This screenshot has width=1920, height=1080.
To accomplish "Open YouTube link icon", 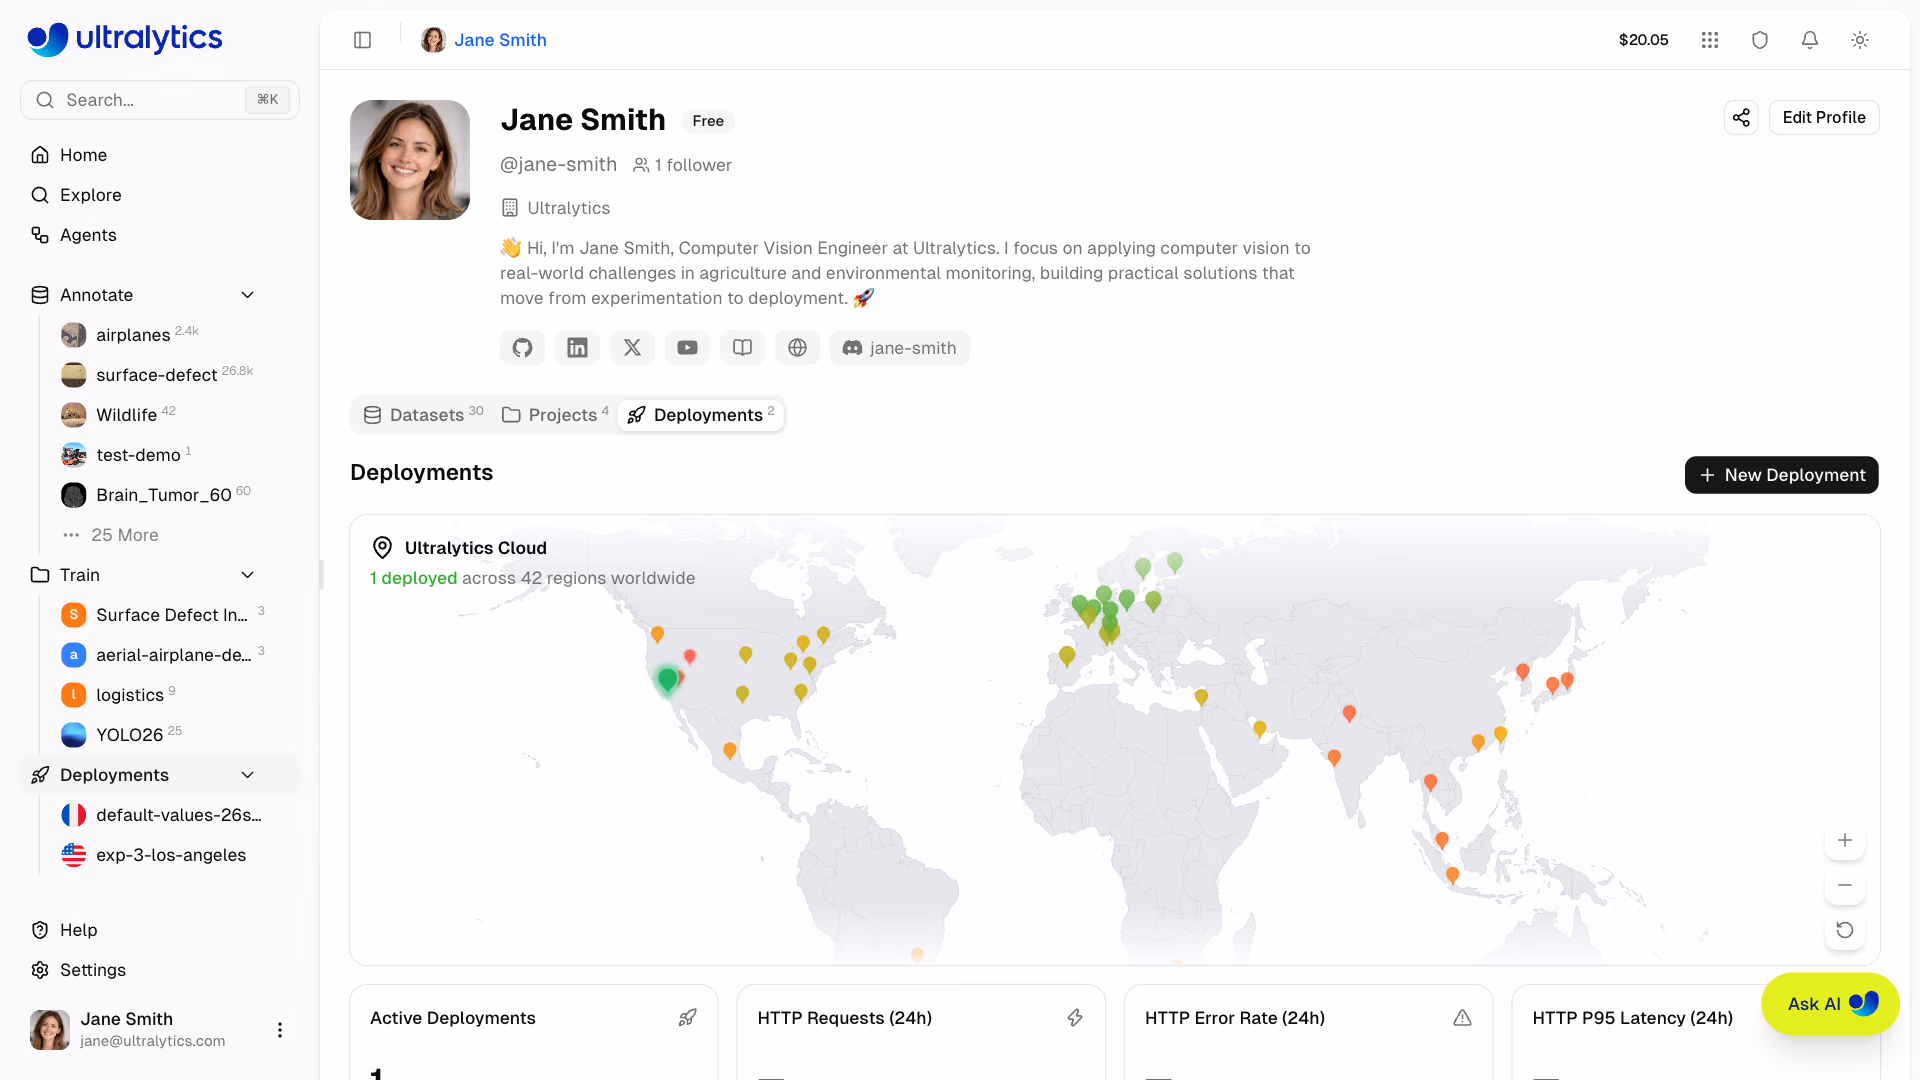I will [687, 347].
